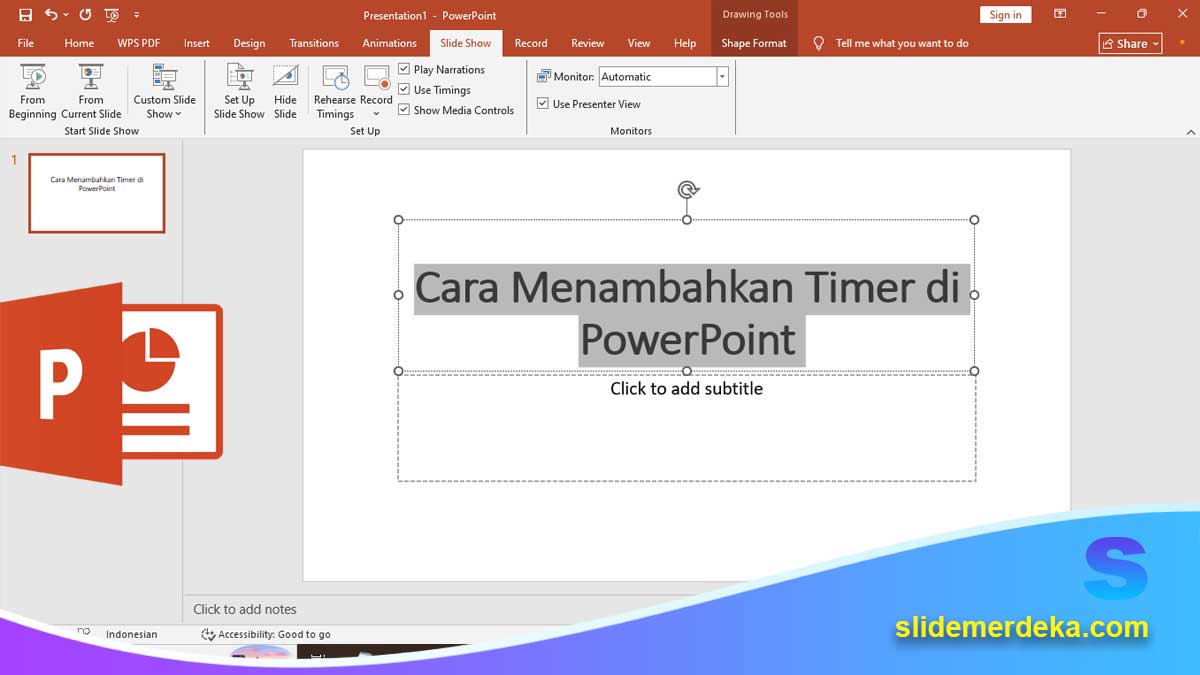Click the Sign in button
Screen dimensions: 1200x675
click(x=1005, y=15)
